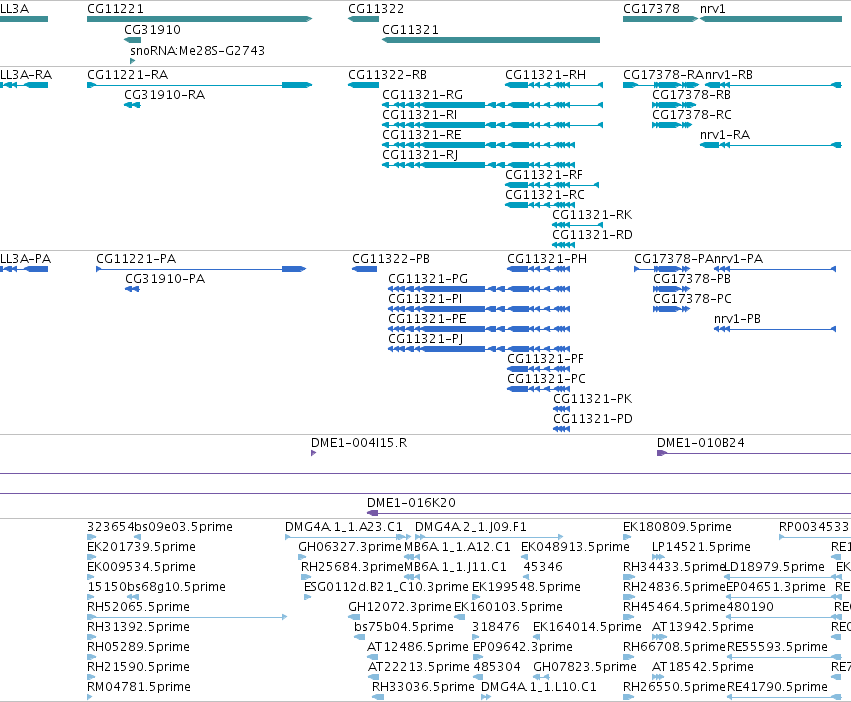851x702 pixels.
Task: Select protein CG11321-PK
Action: click(593, 399)
